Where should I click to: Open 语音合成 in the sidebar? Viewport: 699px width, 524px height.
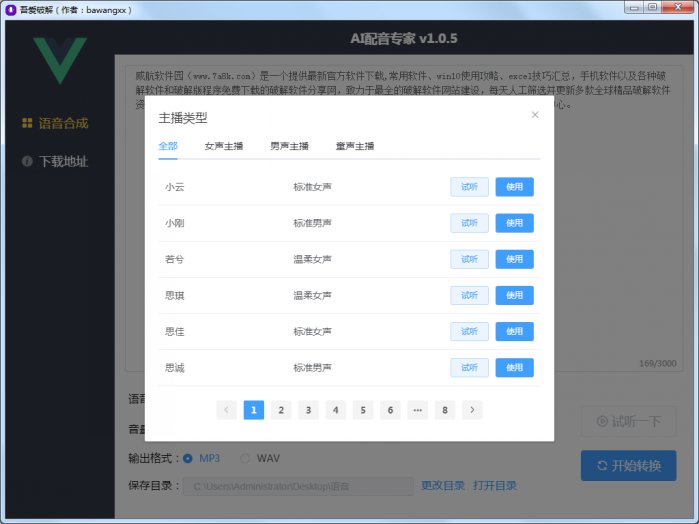(x=56, y=124)
